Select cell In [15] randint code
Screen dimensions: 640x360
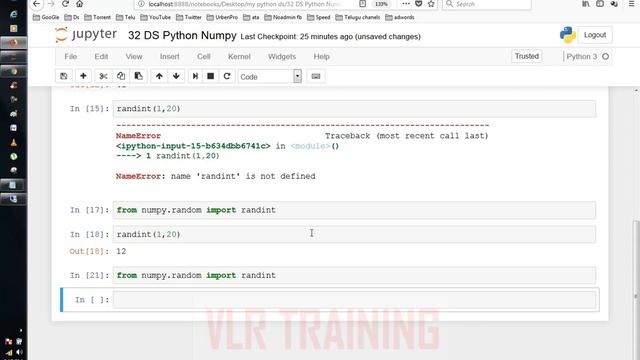click(x=354, y=109)
